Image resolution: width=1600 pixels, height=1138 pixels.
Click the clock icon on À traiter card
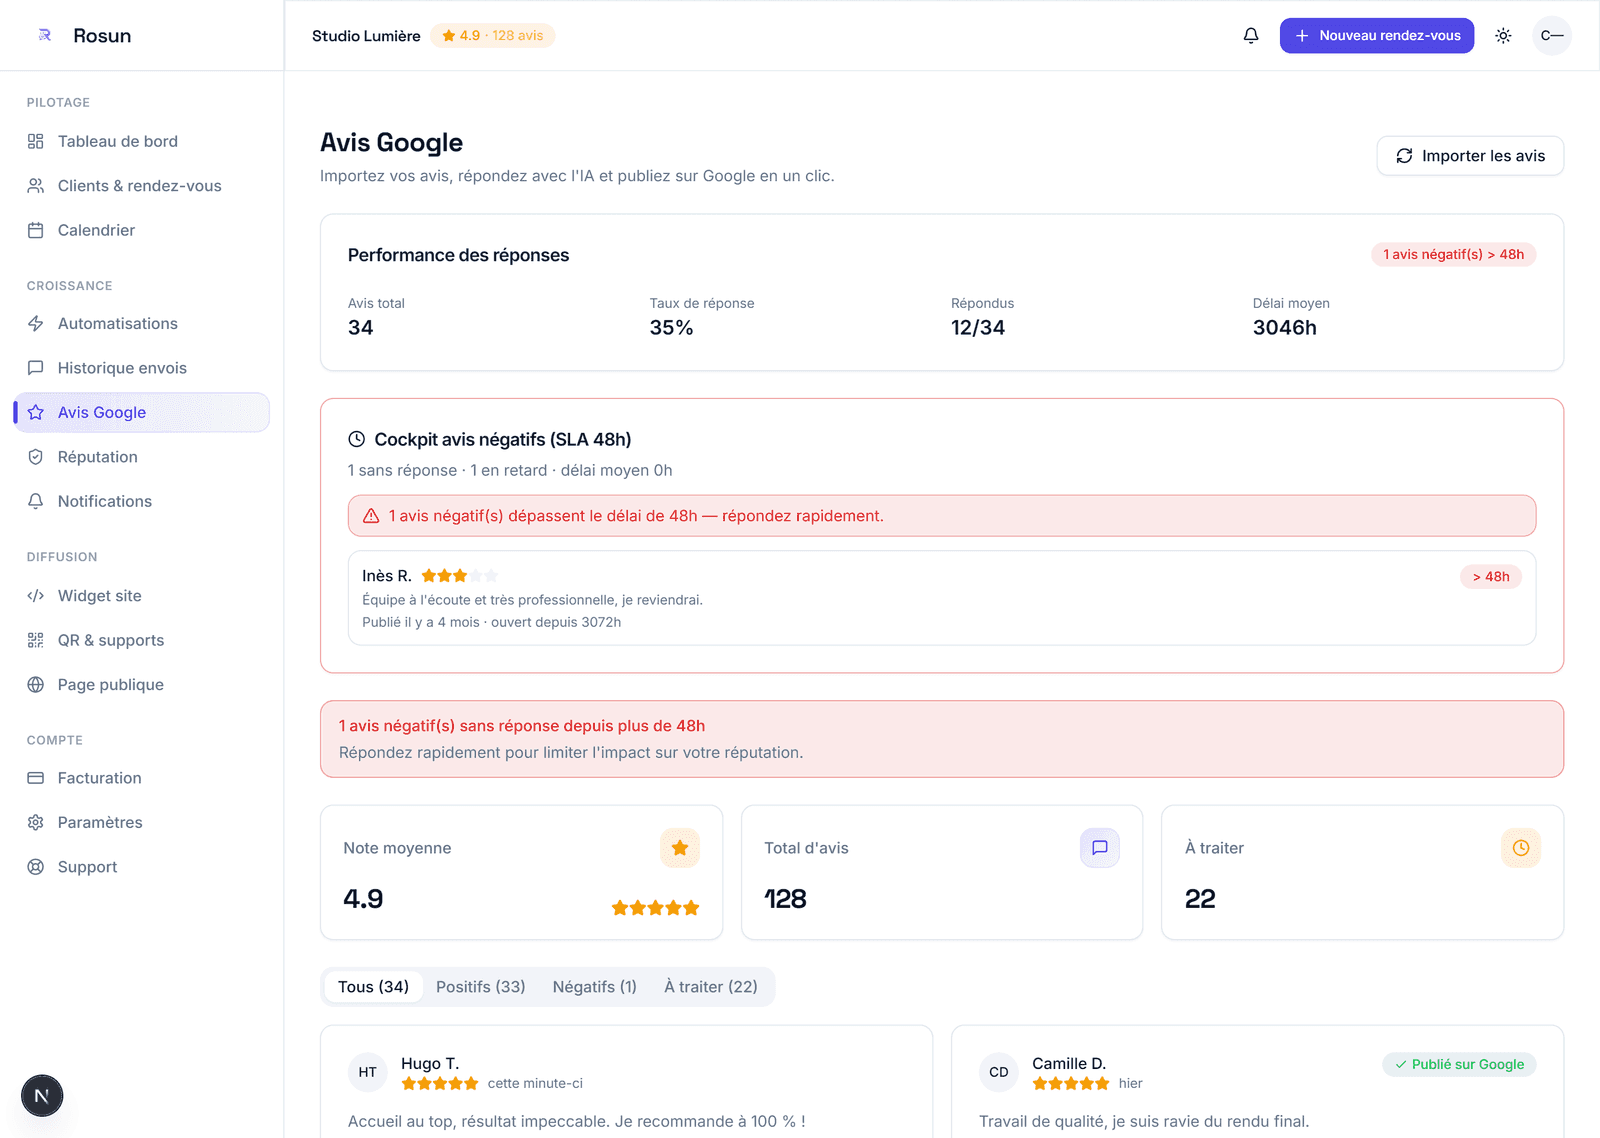1521,848
